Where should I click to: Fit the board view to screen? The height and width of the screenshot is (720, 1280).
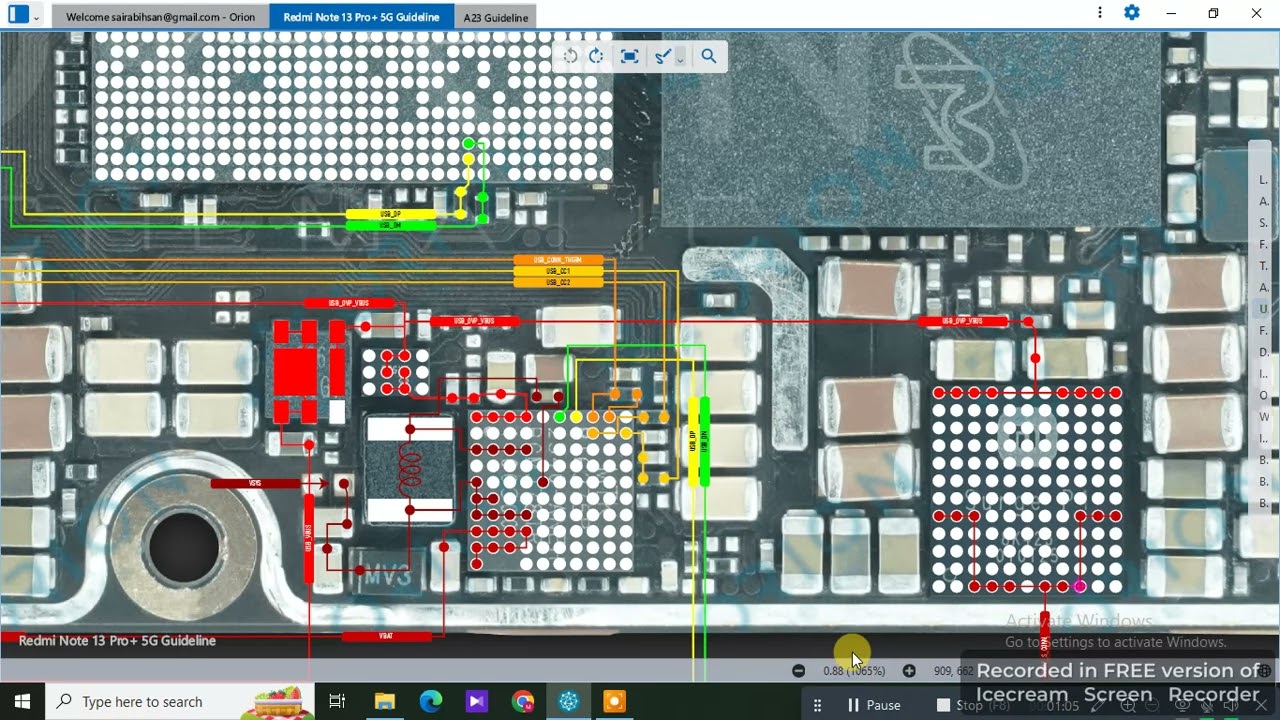click(x=629, y=56)
